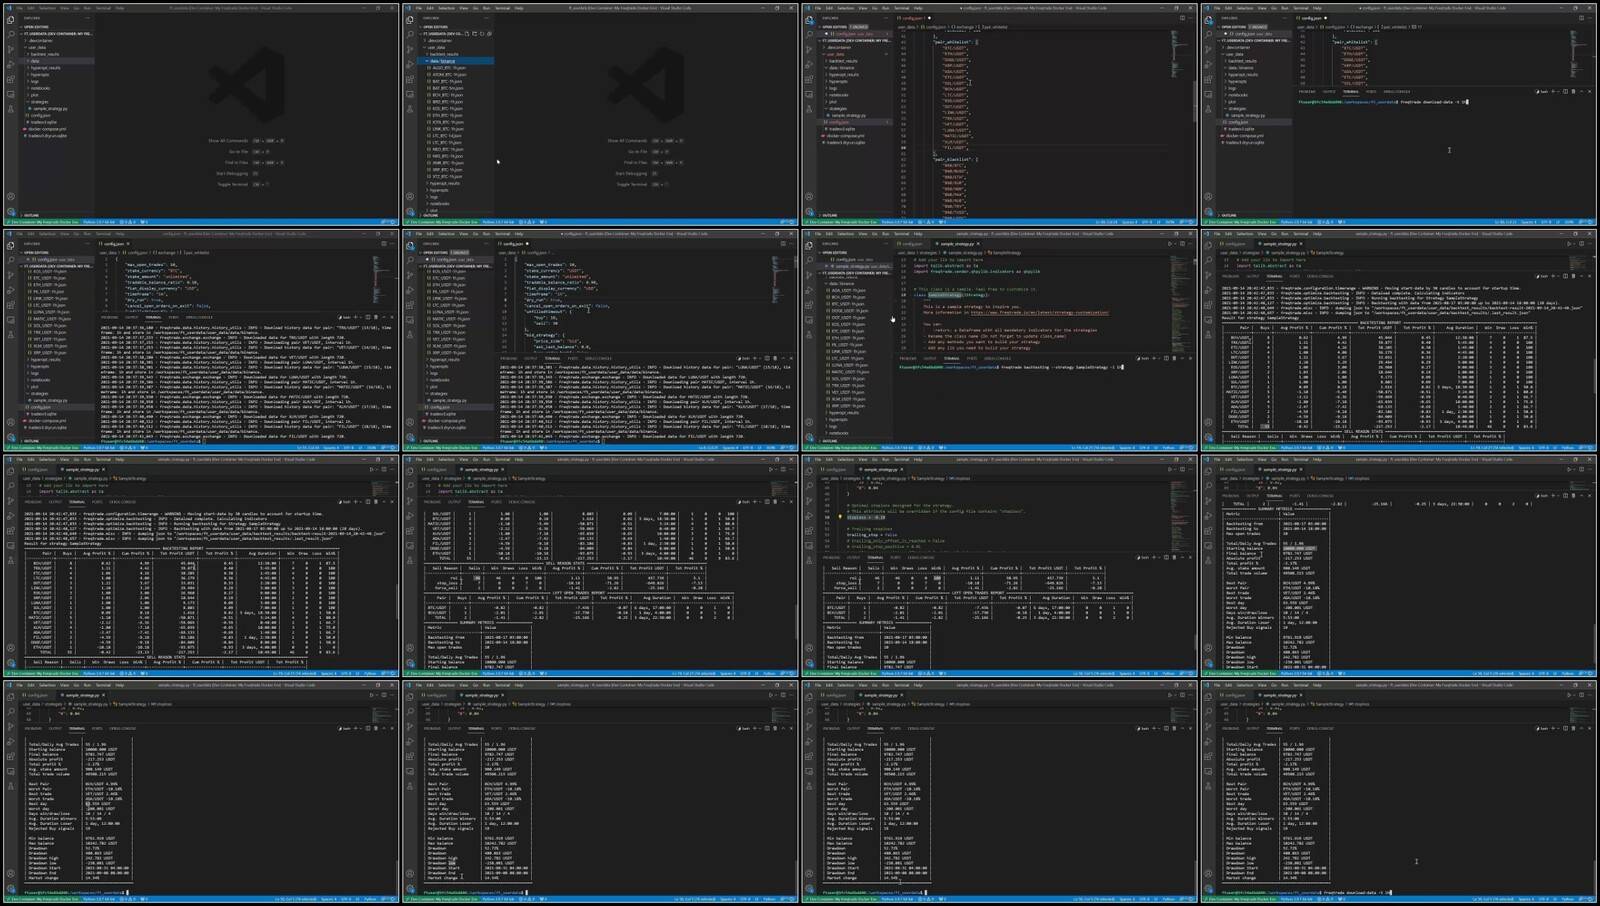Expand user_data folder in top-left window

click(x=37, y=47)
